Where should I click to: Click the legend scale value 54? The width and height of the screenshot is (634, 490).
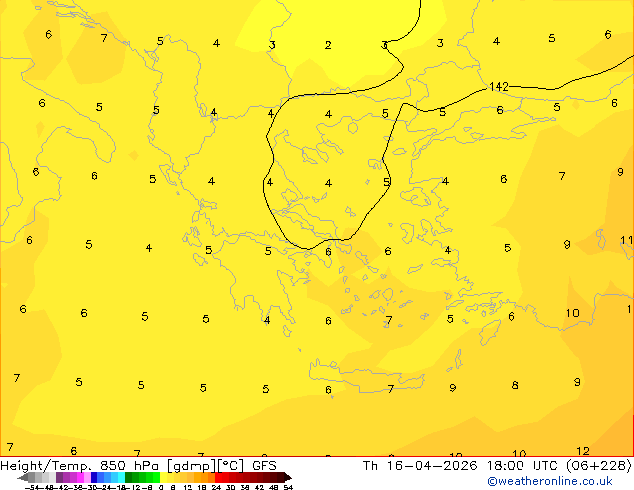point(288,488)
